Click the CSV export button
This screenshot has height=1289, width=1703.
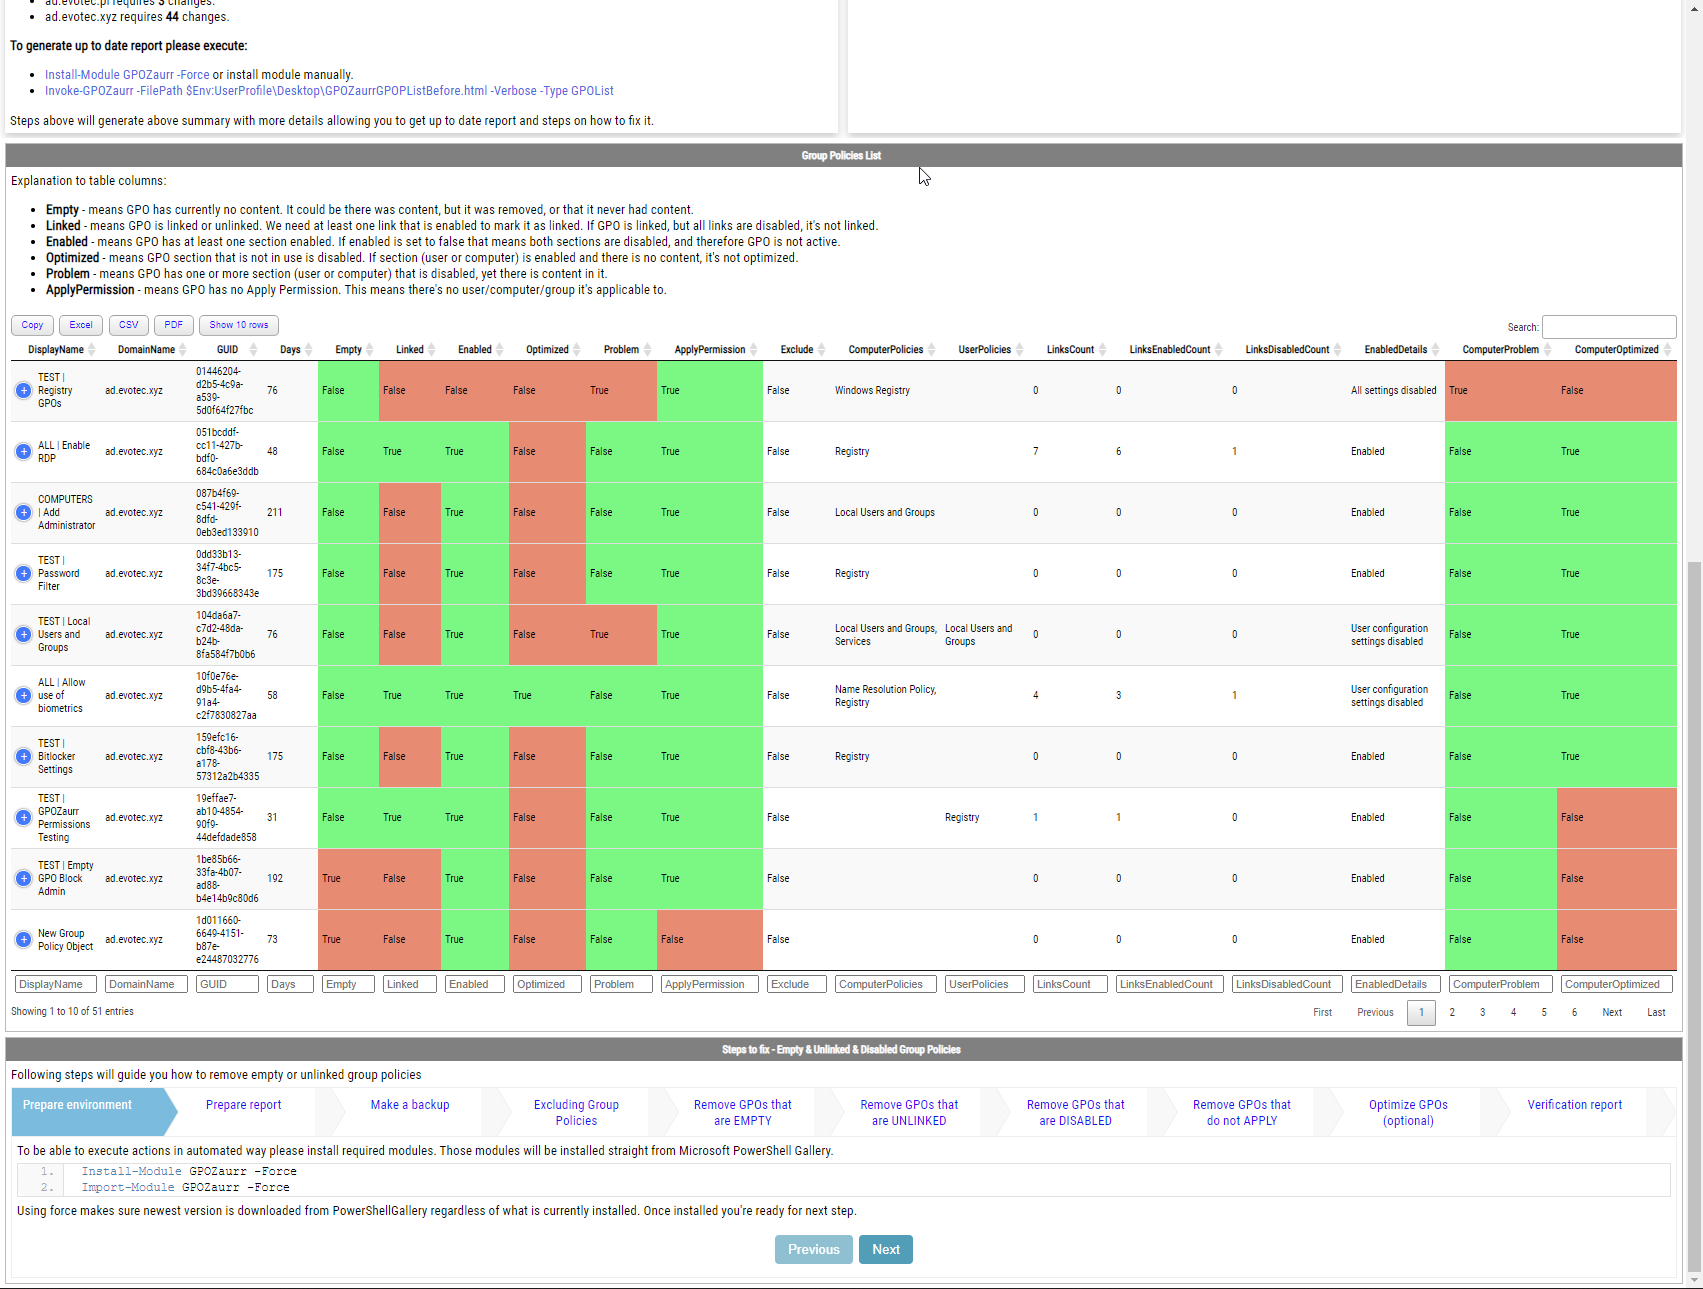tap(128, 325)
